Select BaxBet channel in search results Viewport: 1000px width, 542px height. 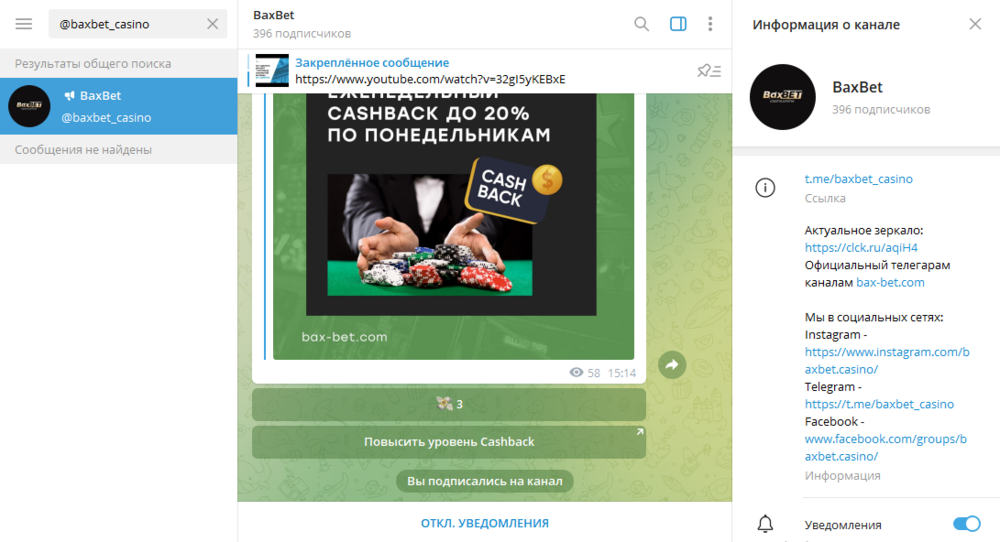[119, 106]
